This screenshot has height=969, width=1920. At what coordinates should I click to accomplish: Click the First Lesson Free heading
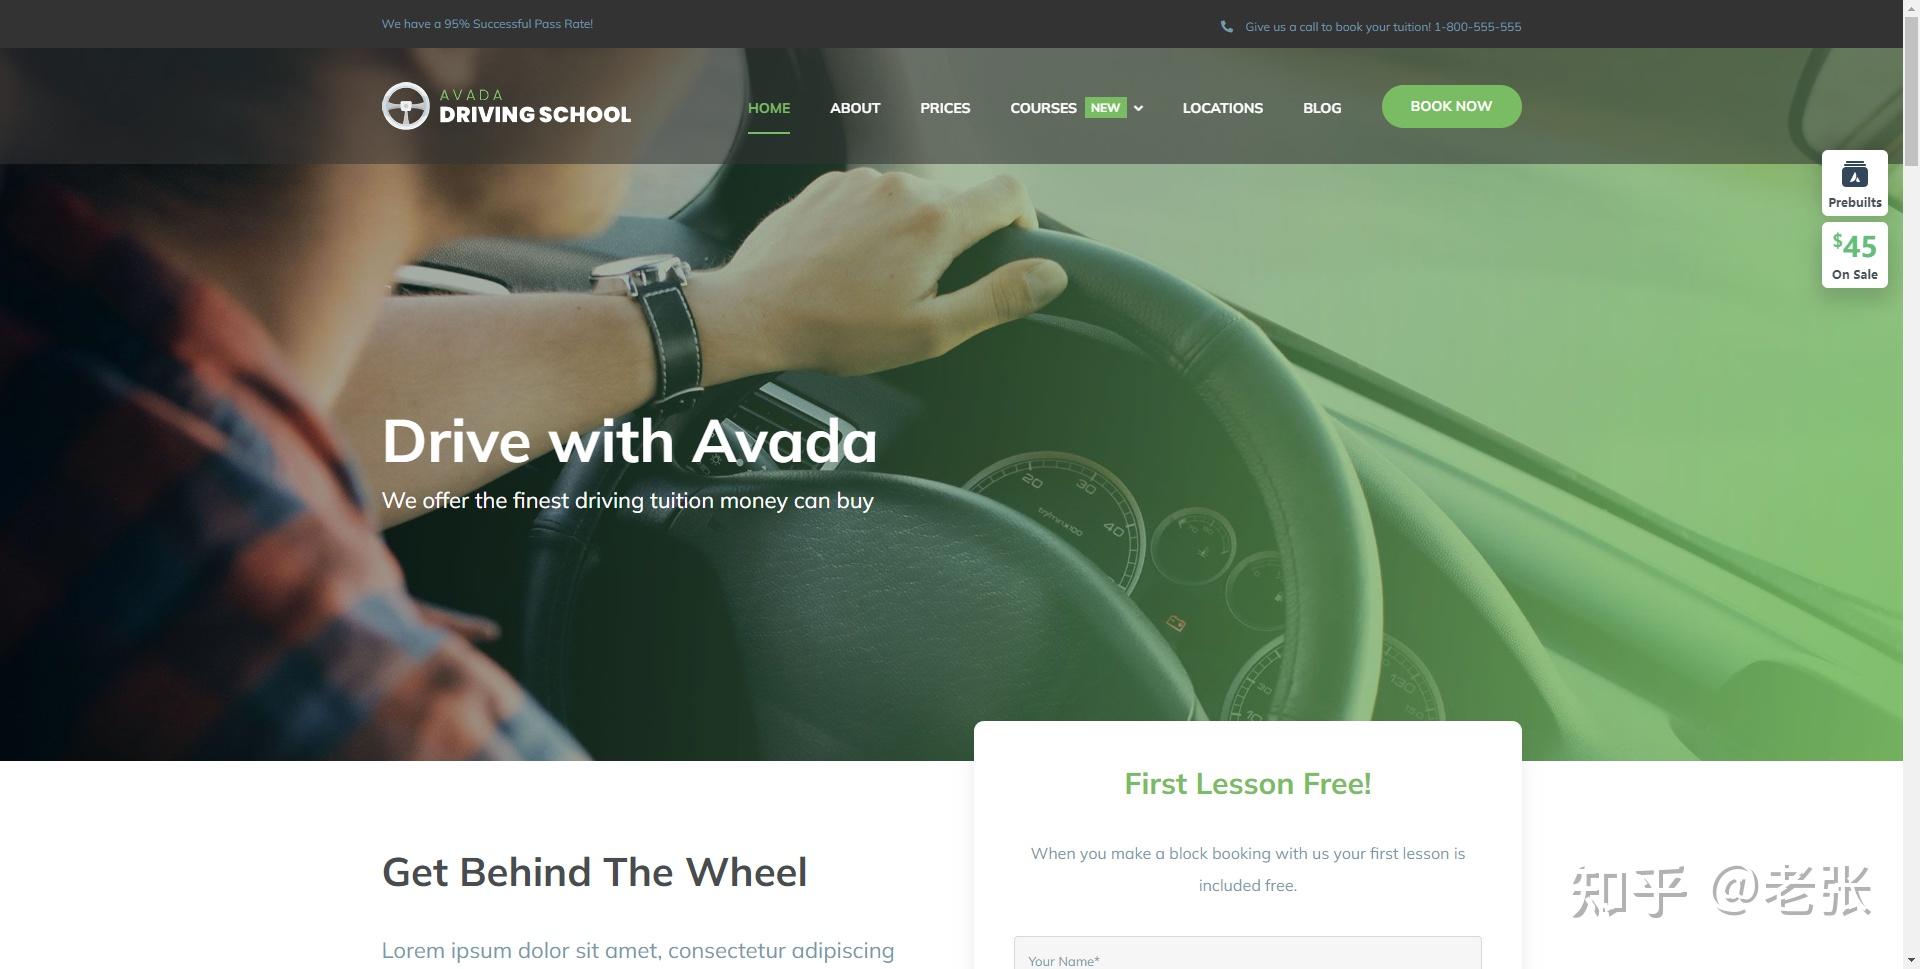(x=1248, y=784)
